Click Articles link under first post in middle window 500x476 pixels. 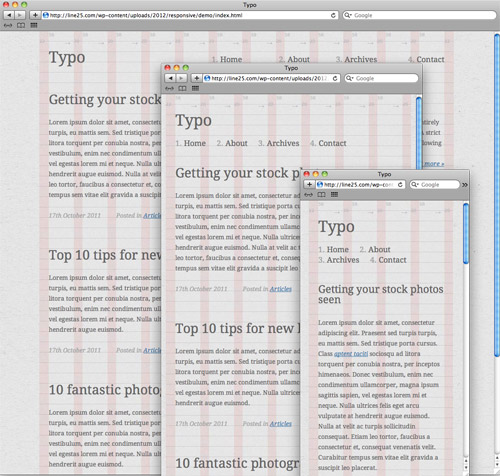[x=281, y=289]
